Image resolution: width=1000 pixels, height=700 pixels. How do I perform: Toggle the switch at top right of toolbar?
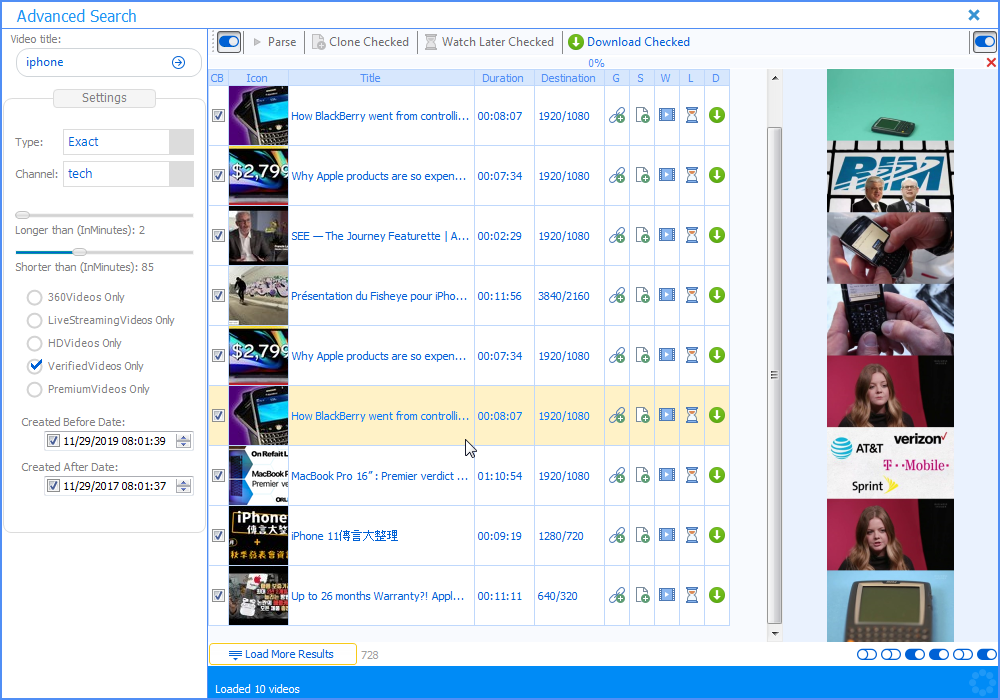click(985, 42)
